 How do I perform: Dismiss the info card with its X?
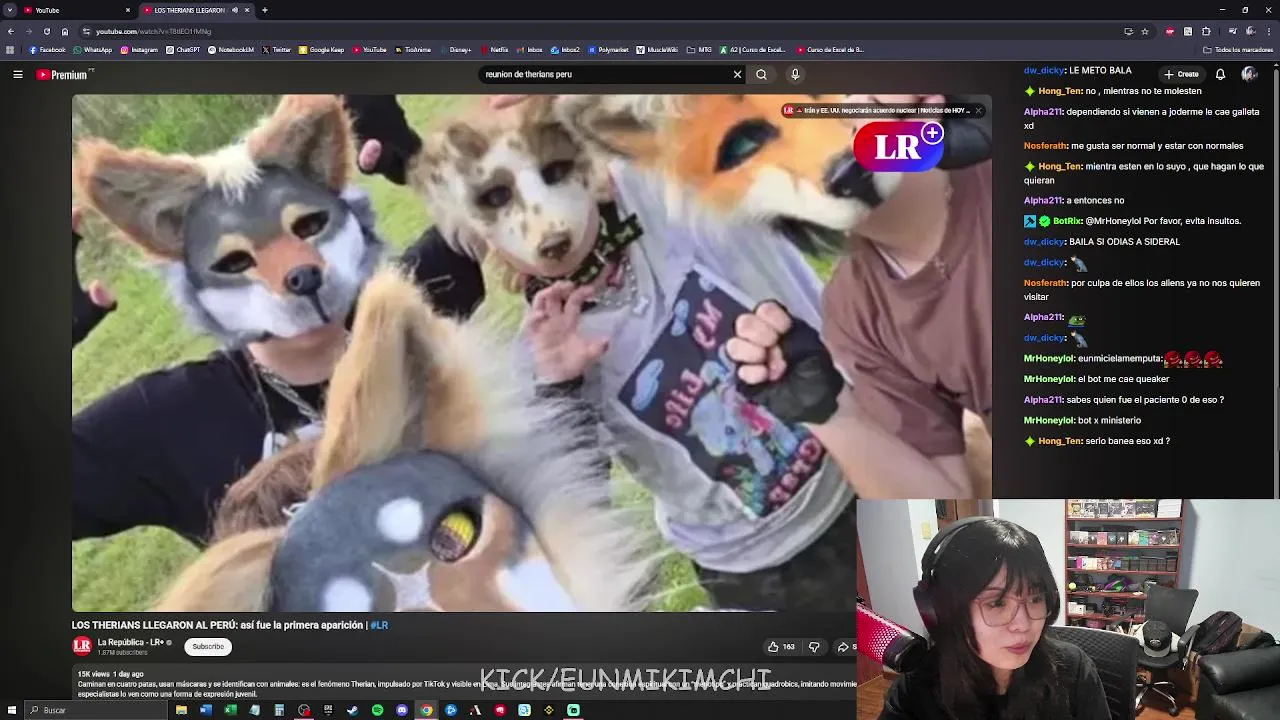[978, 111]
